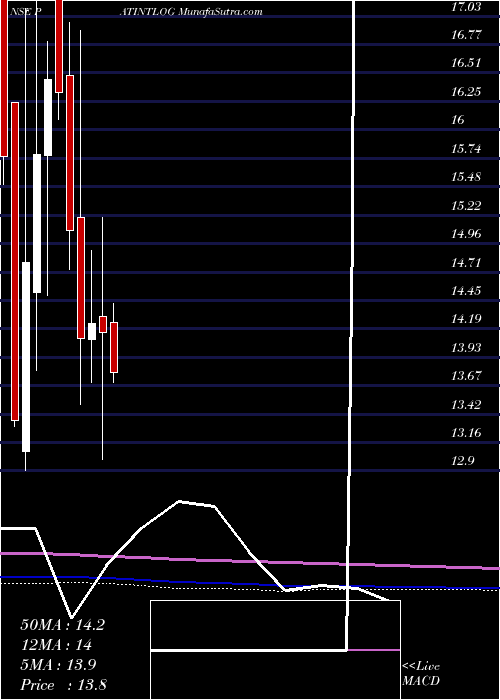
Task: Click the 15.74 price axis label
Action: (467, 148)
